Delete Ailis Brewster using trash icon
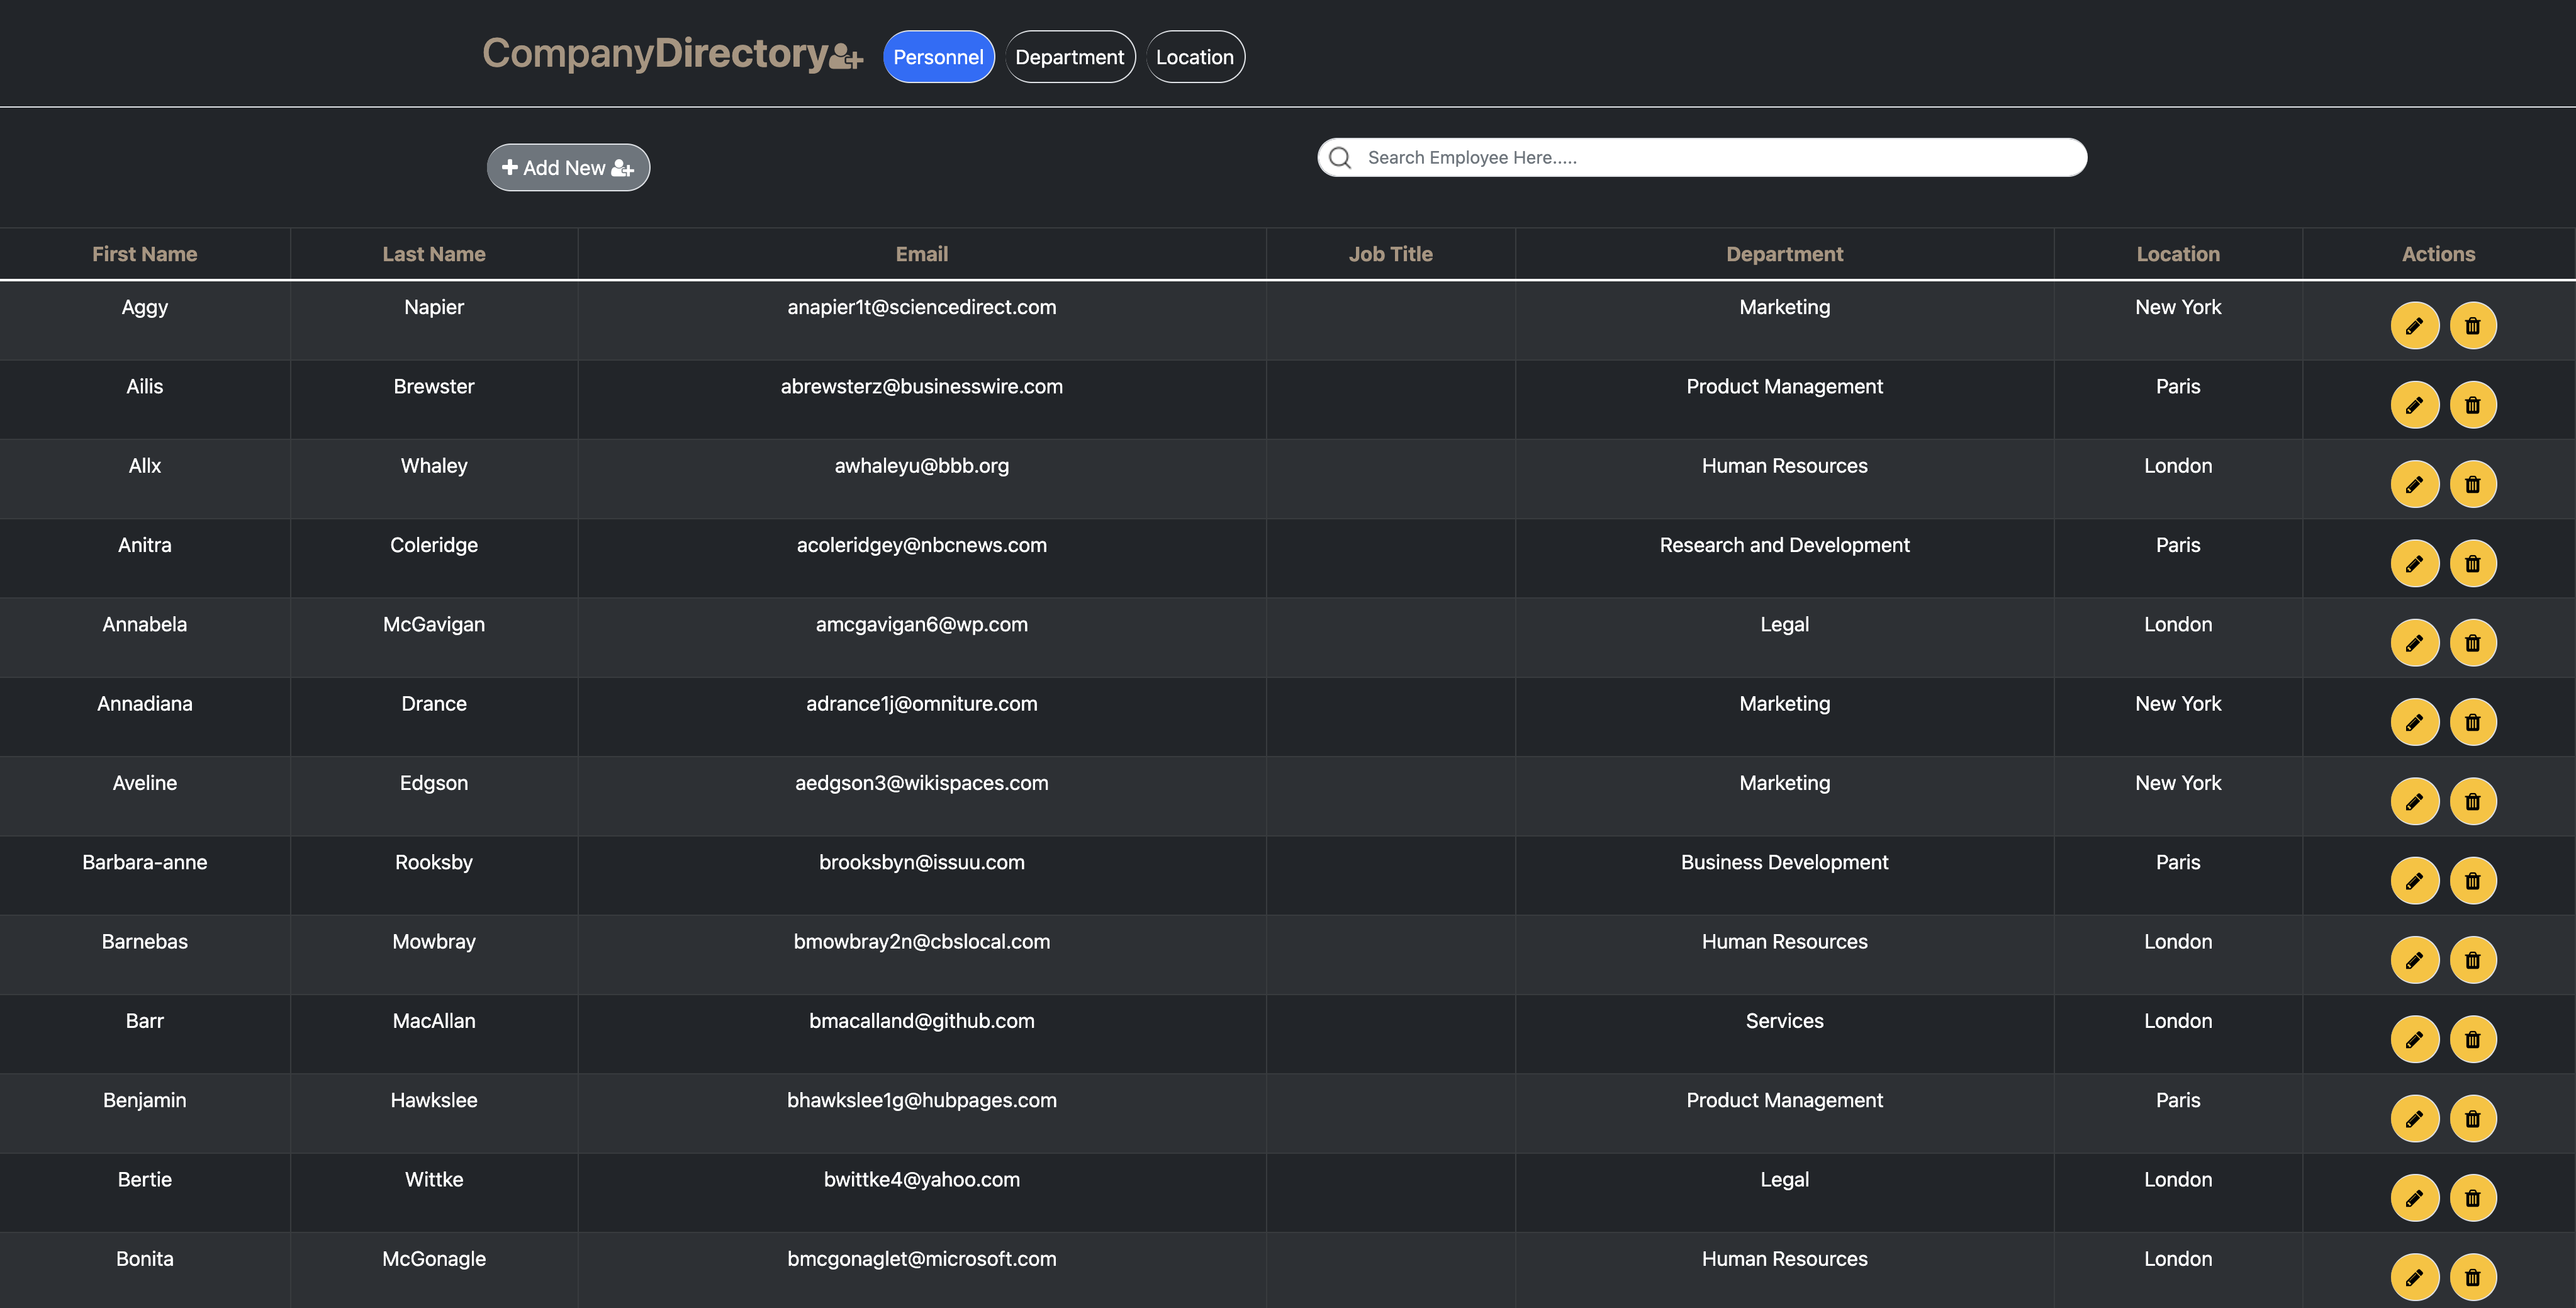This screenshot has width=2576, height=1308. point(2472,405)
